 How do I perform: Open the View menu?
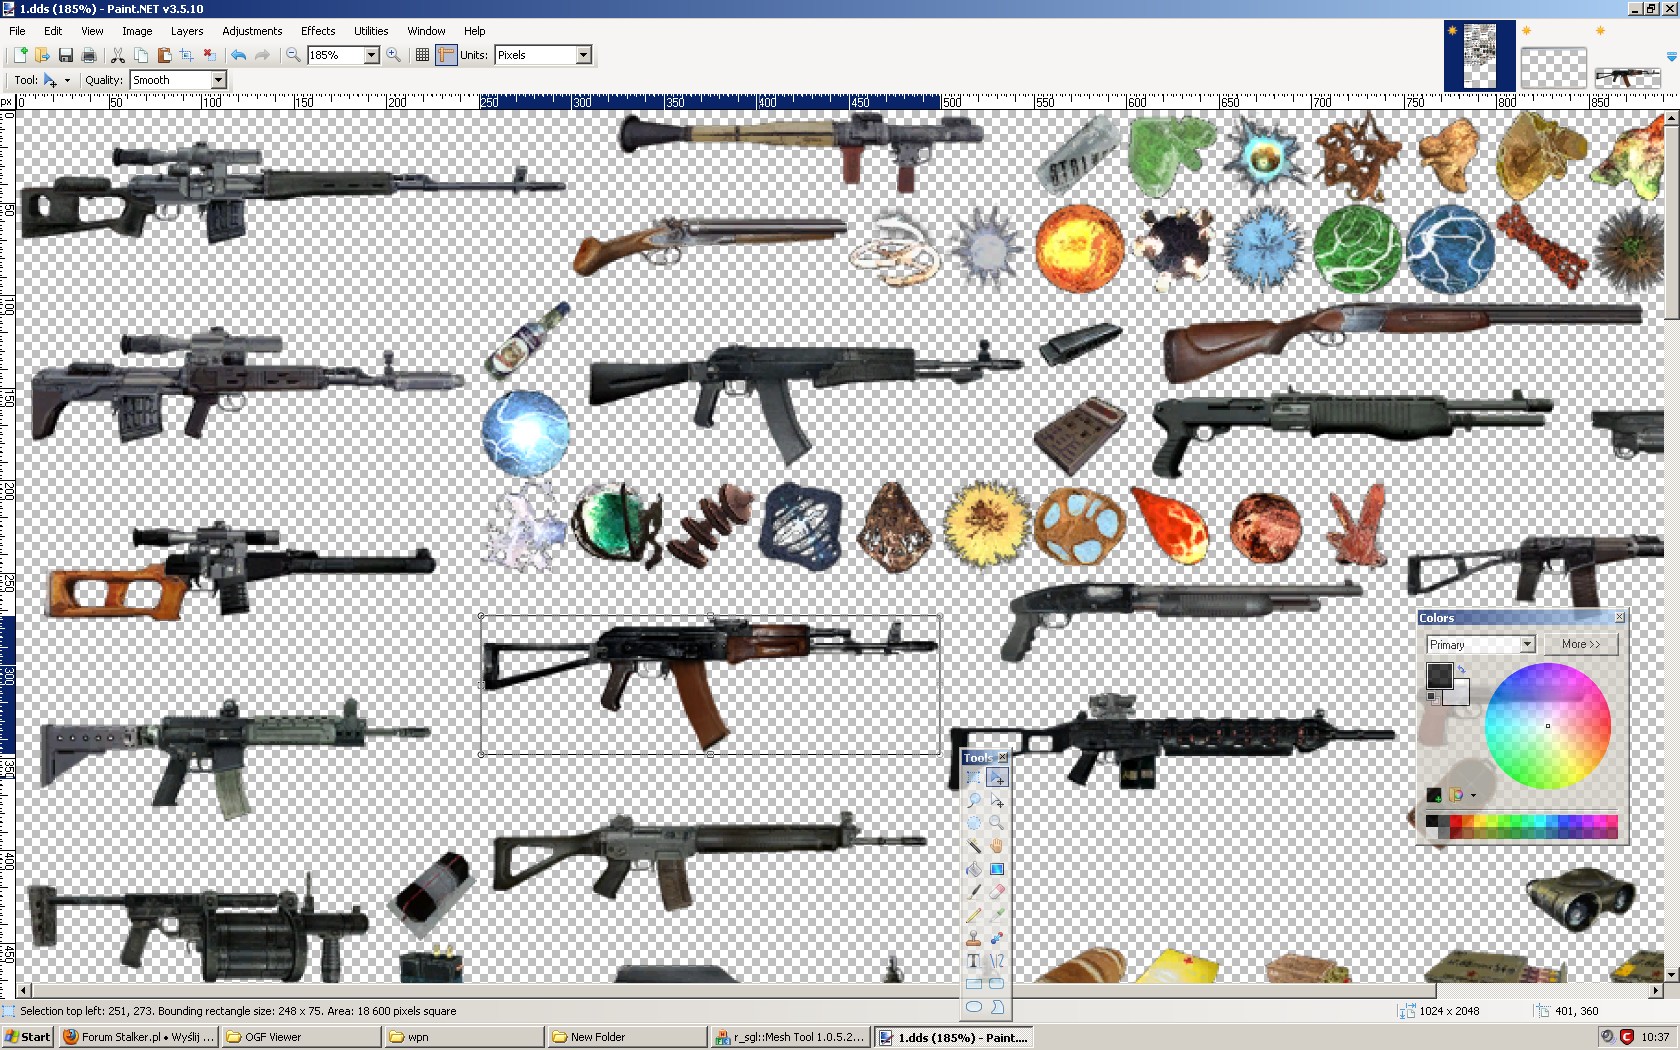pos(92,31)
